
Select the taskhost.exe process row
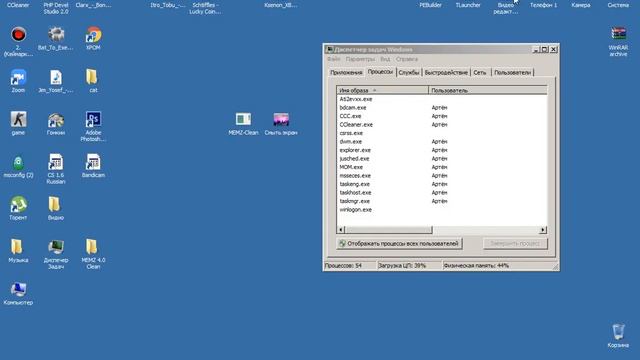(442, 192)
